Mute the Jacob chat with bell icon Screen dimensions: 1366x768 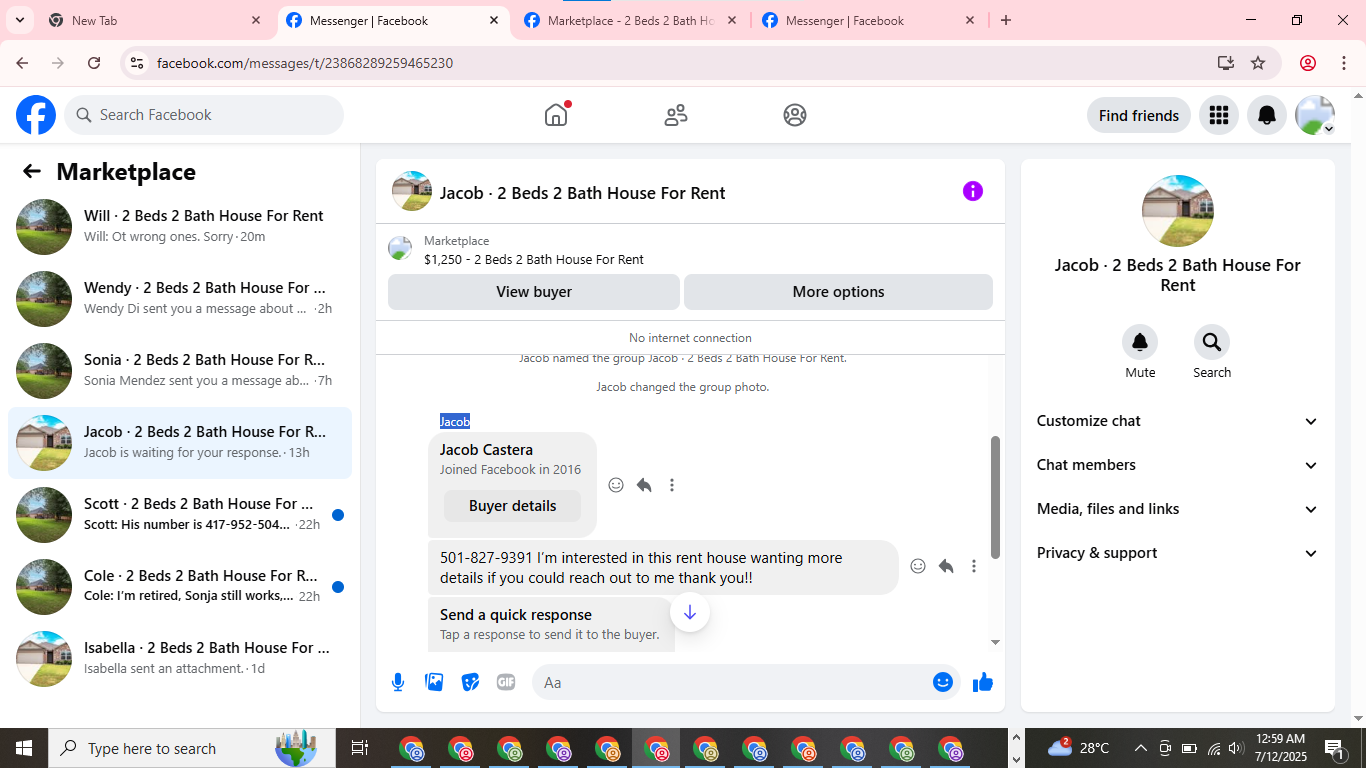[1140, 343]
